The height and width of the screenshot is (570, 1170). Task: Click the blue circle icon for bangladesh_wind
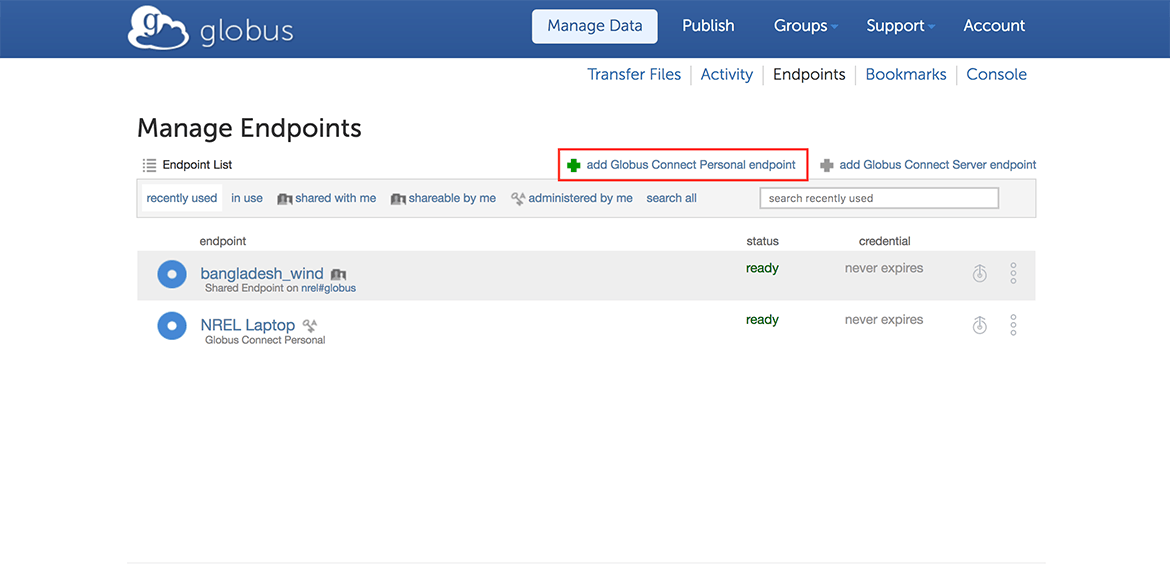[x=172, y=274]
